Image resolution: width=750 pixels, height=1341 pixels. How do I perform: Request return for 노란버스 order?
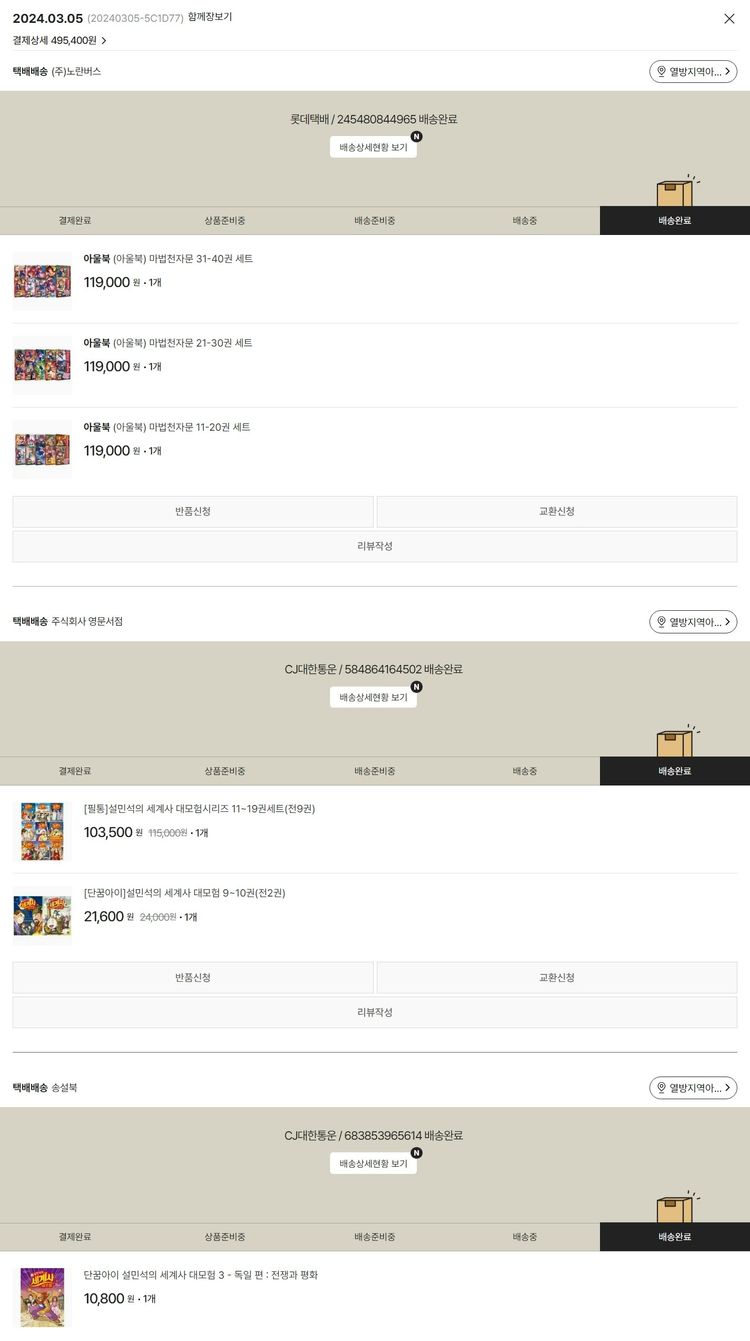click(193, 512)
